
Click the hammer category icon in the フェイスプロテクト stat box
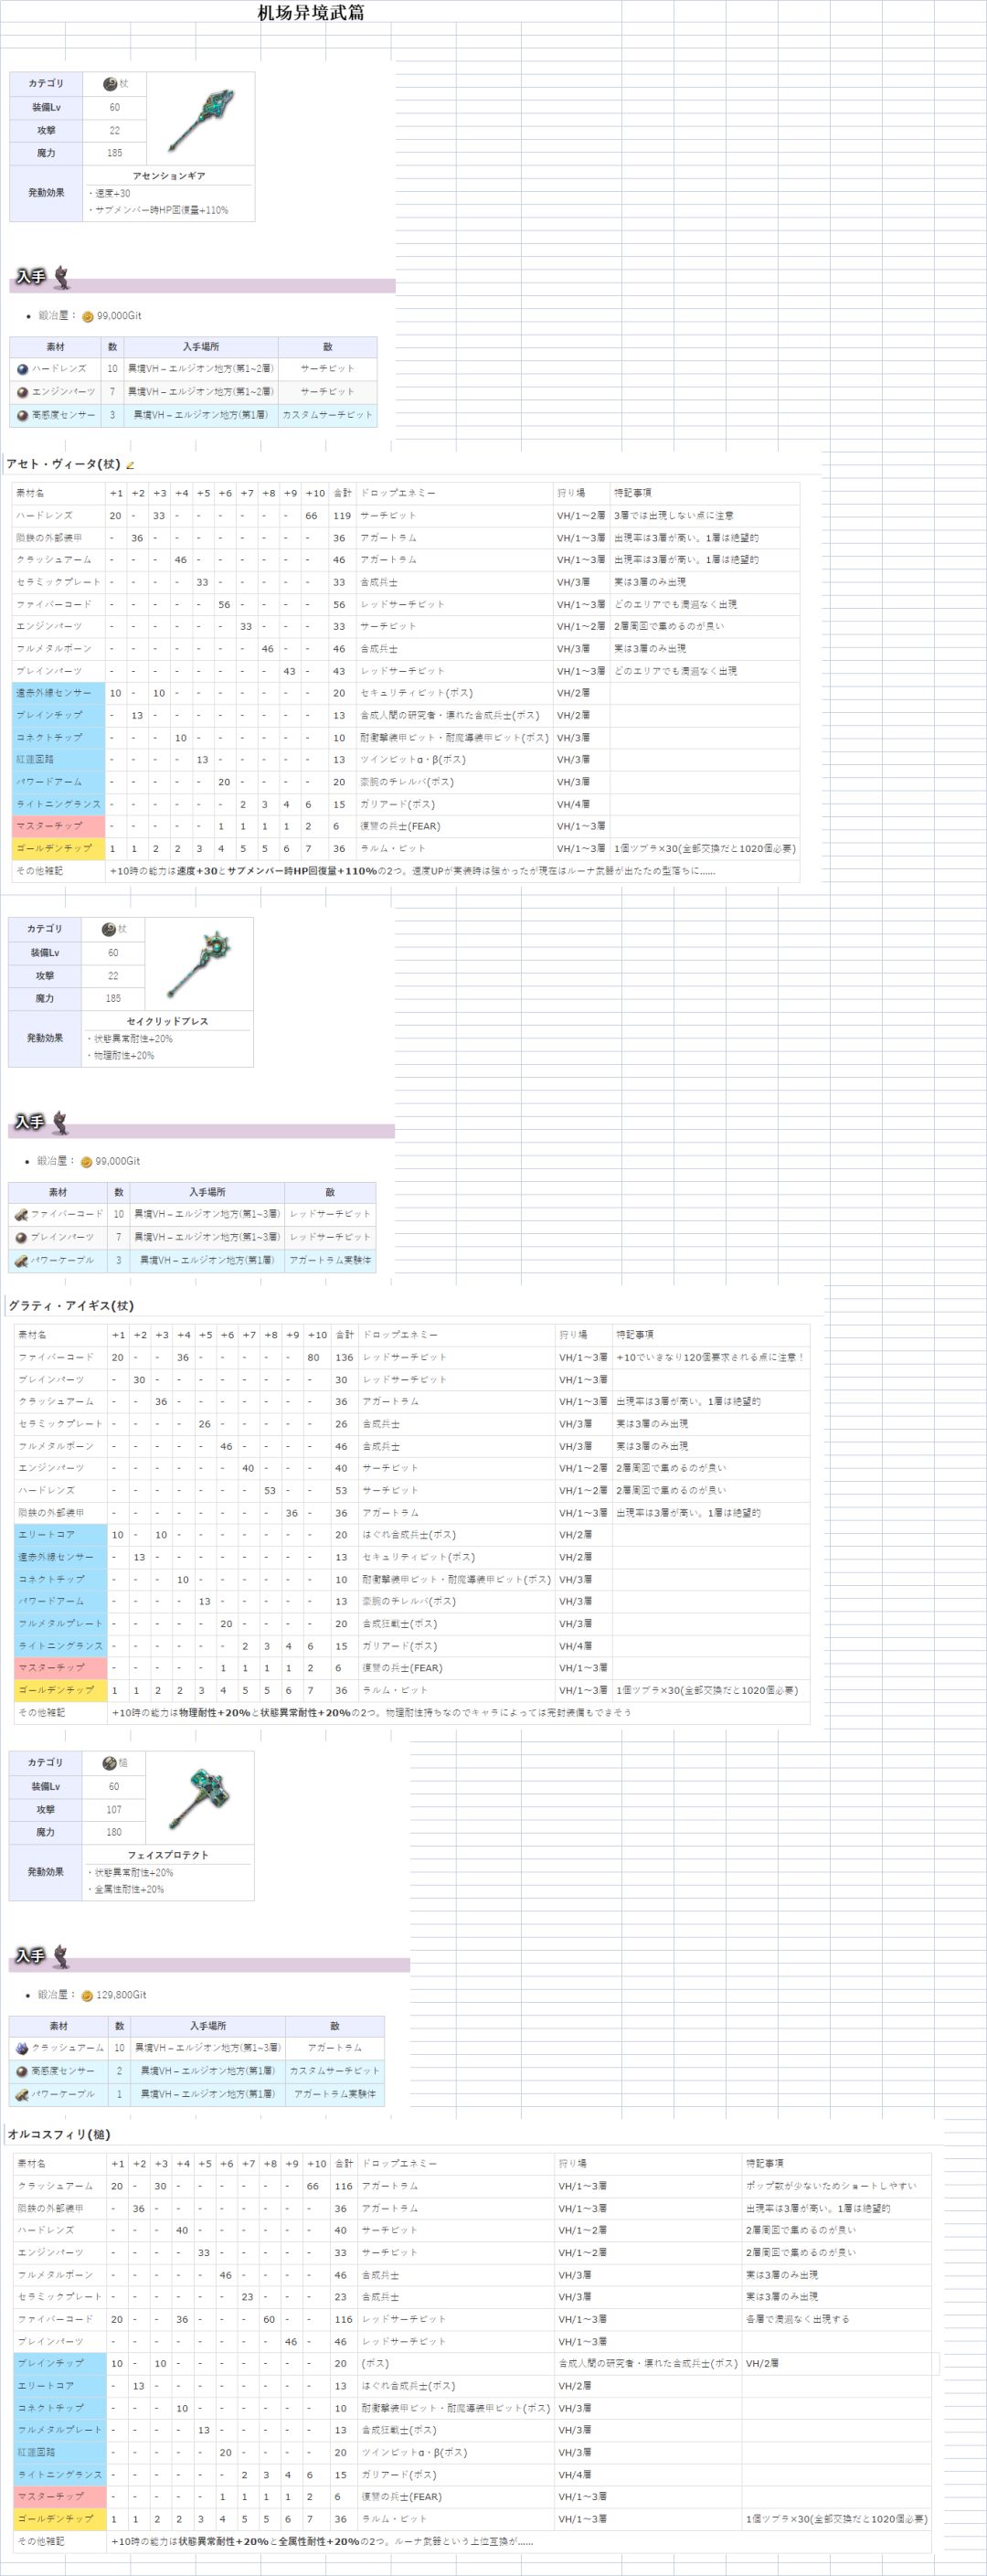tap(109, 1763)
